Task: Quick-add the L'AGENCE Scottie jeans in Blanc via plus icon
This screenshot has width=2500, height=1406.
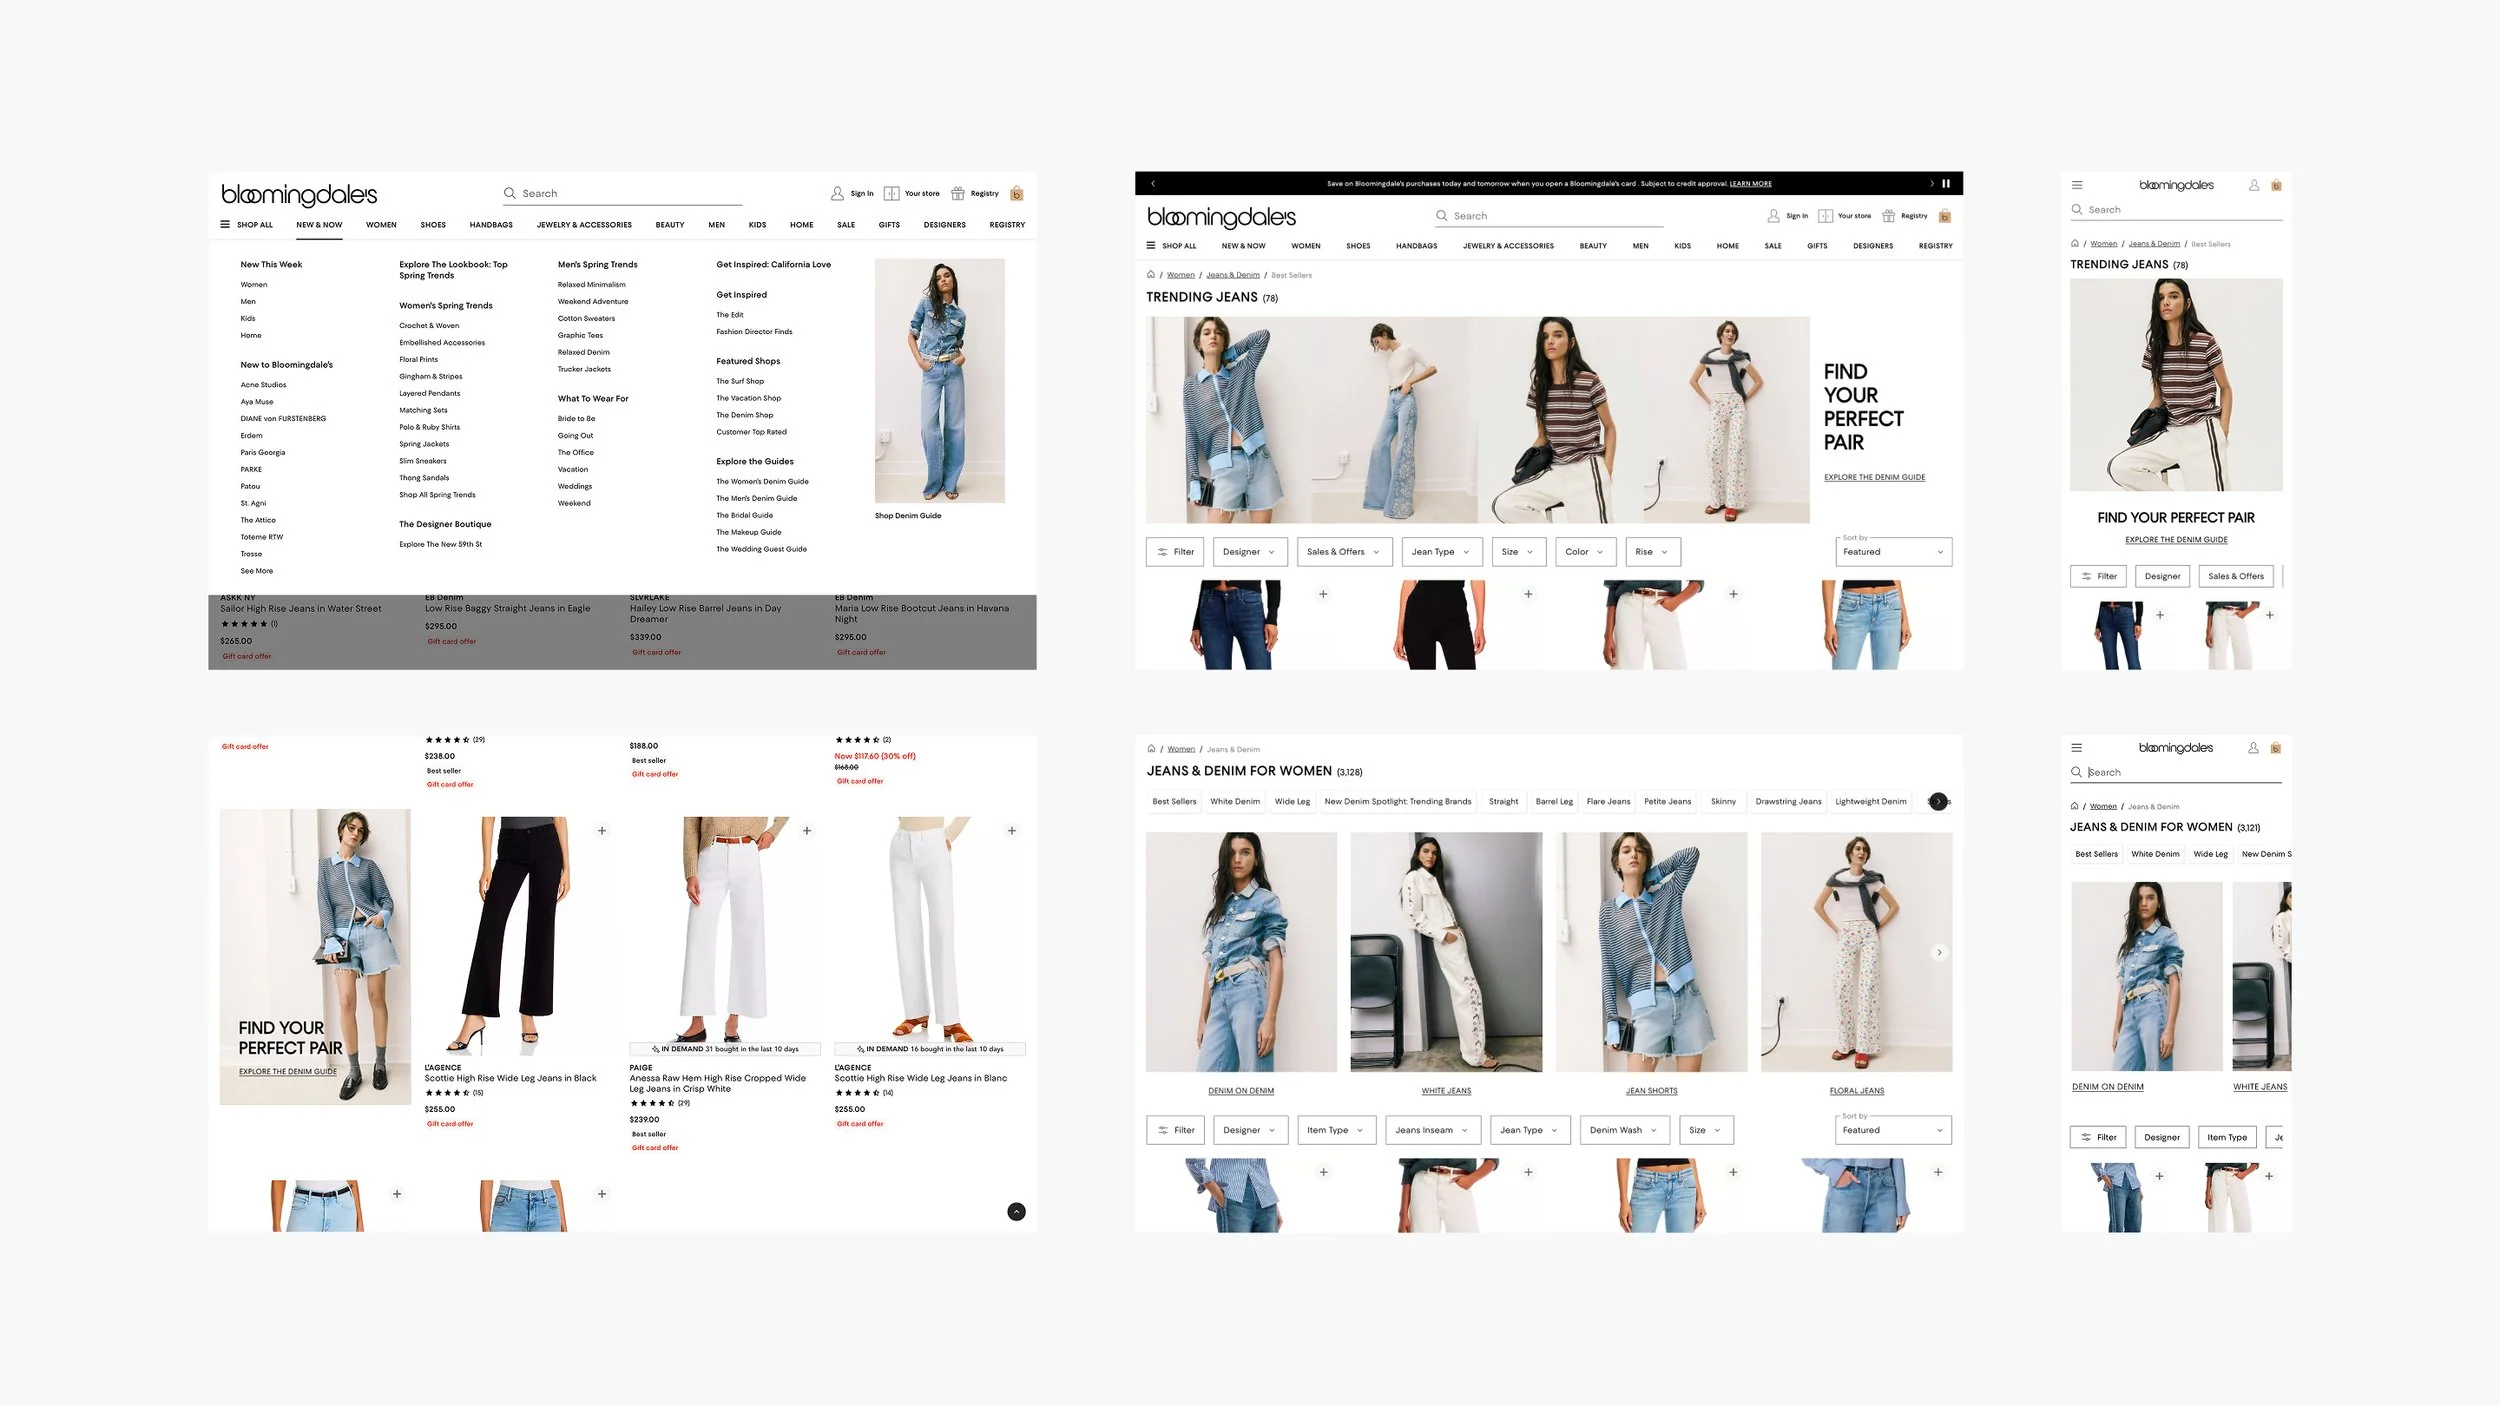Action: tap(1012, 831)
